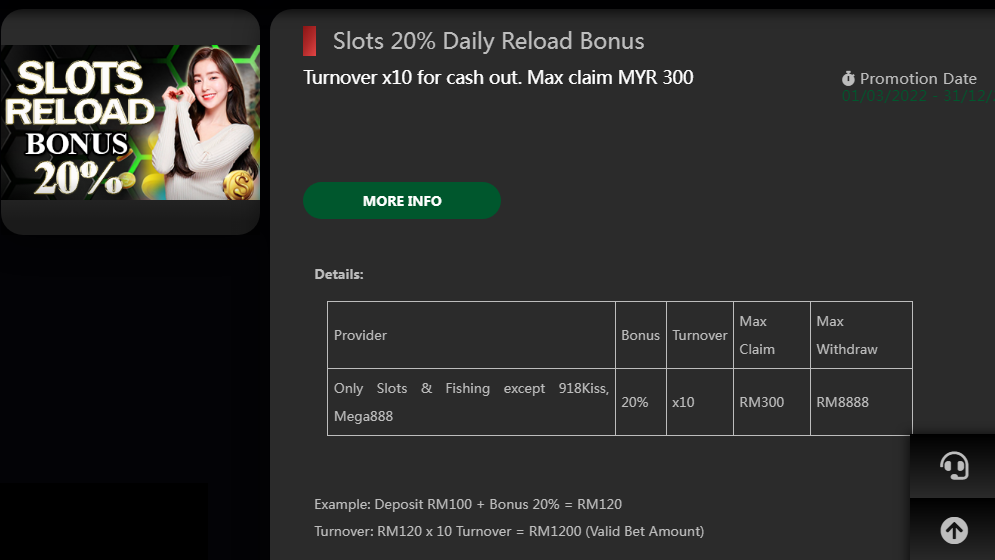Select the Provider column header
995x560 pixels.
point(360,335)
